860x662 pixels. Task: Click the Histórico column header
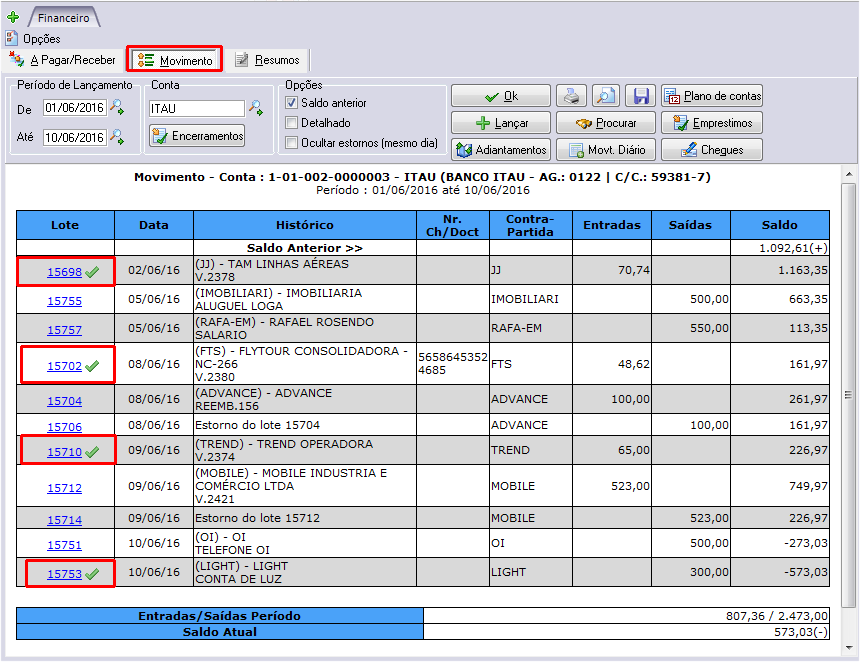click(304, 225)
